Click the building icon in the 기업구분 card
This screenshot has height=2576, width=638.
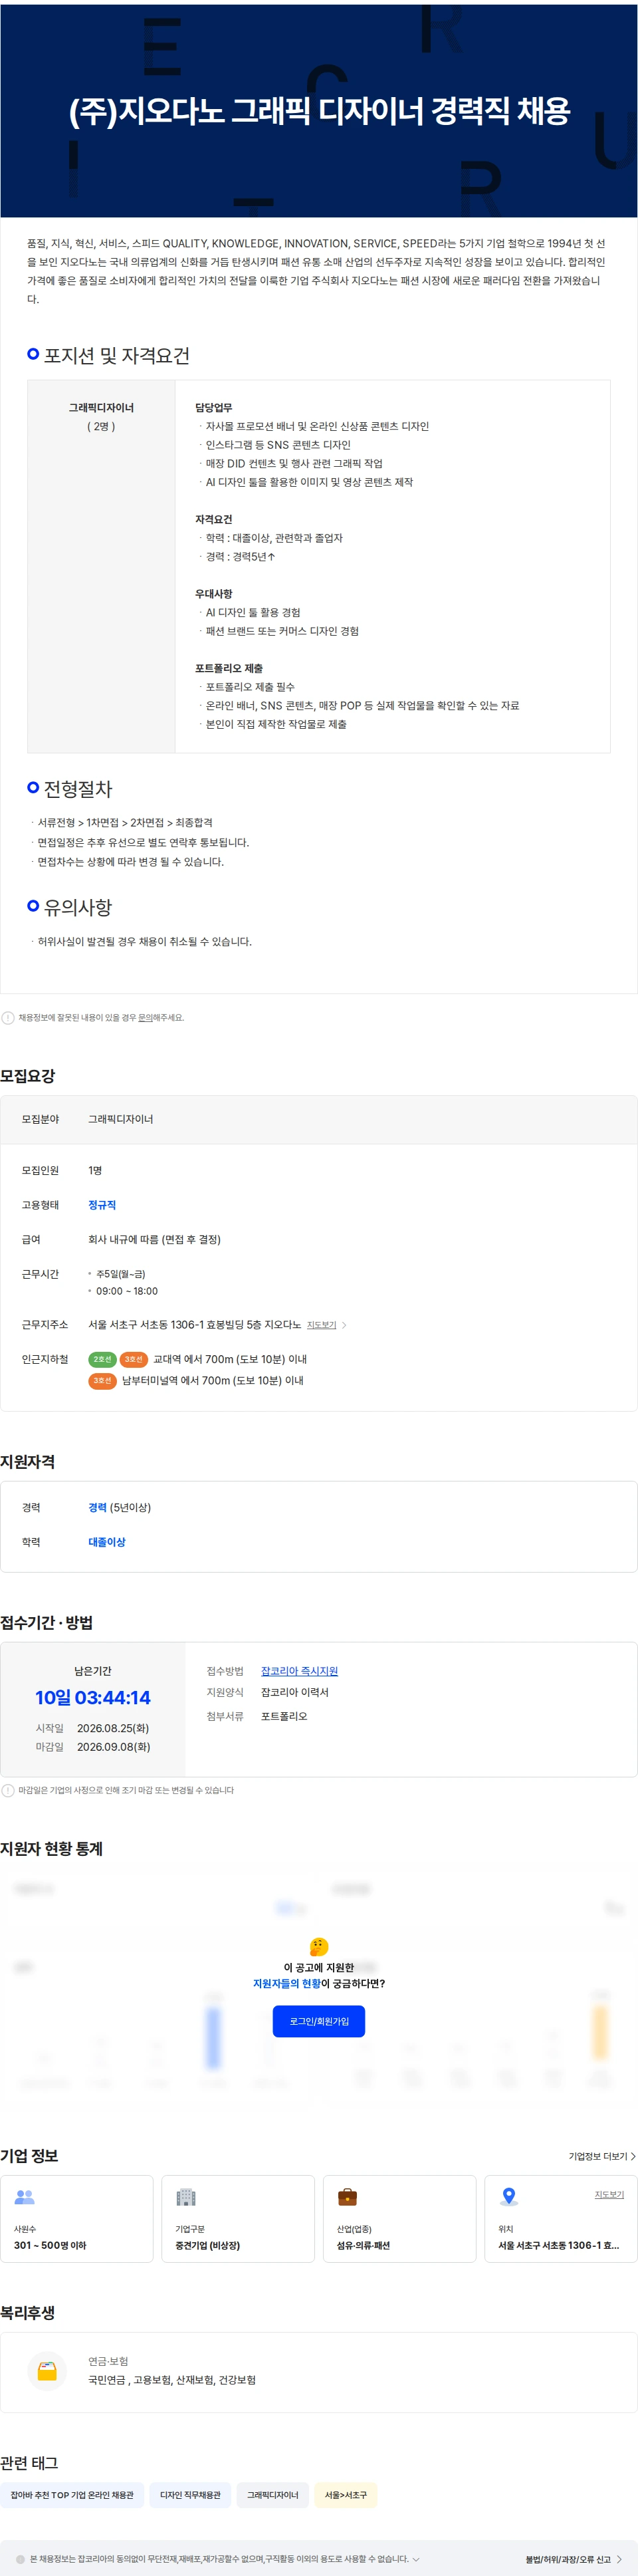pos(186,2197)
